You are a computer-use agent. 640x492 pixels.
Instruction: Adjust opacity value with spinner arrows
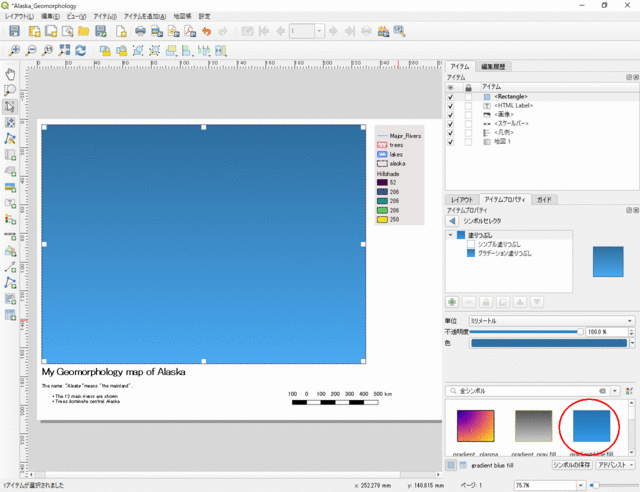[631, 332]
